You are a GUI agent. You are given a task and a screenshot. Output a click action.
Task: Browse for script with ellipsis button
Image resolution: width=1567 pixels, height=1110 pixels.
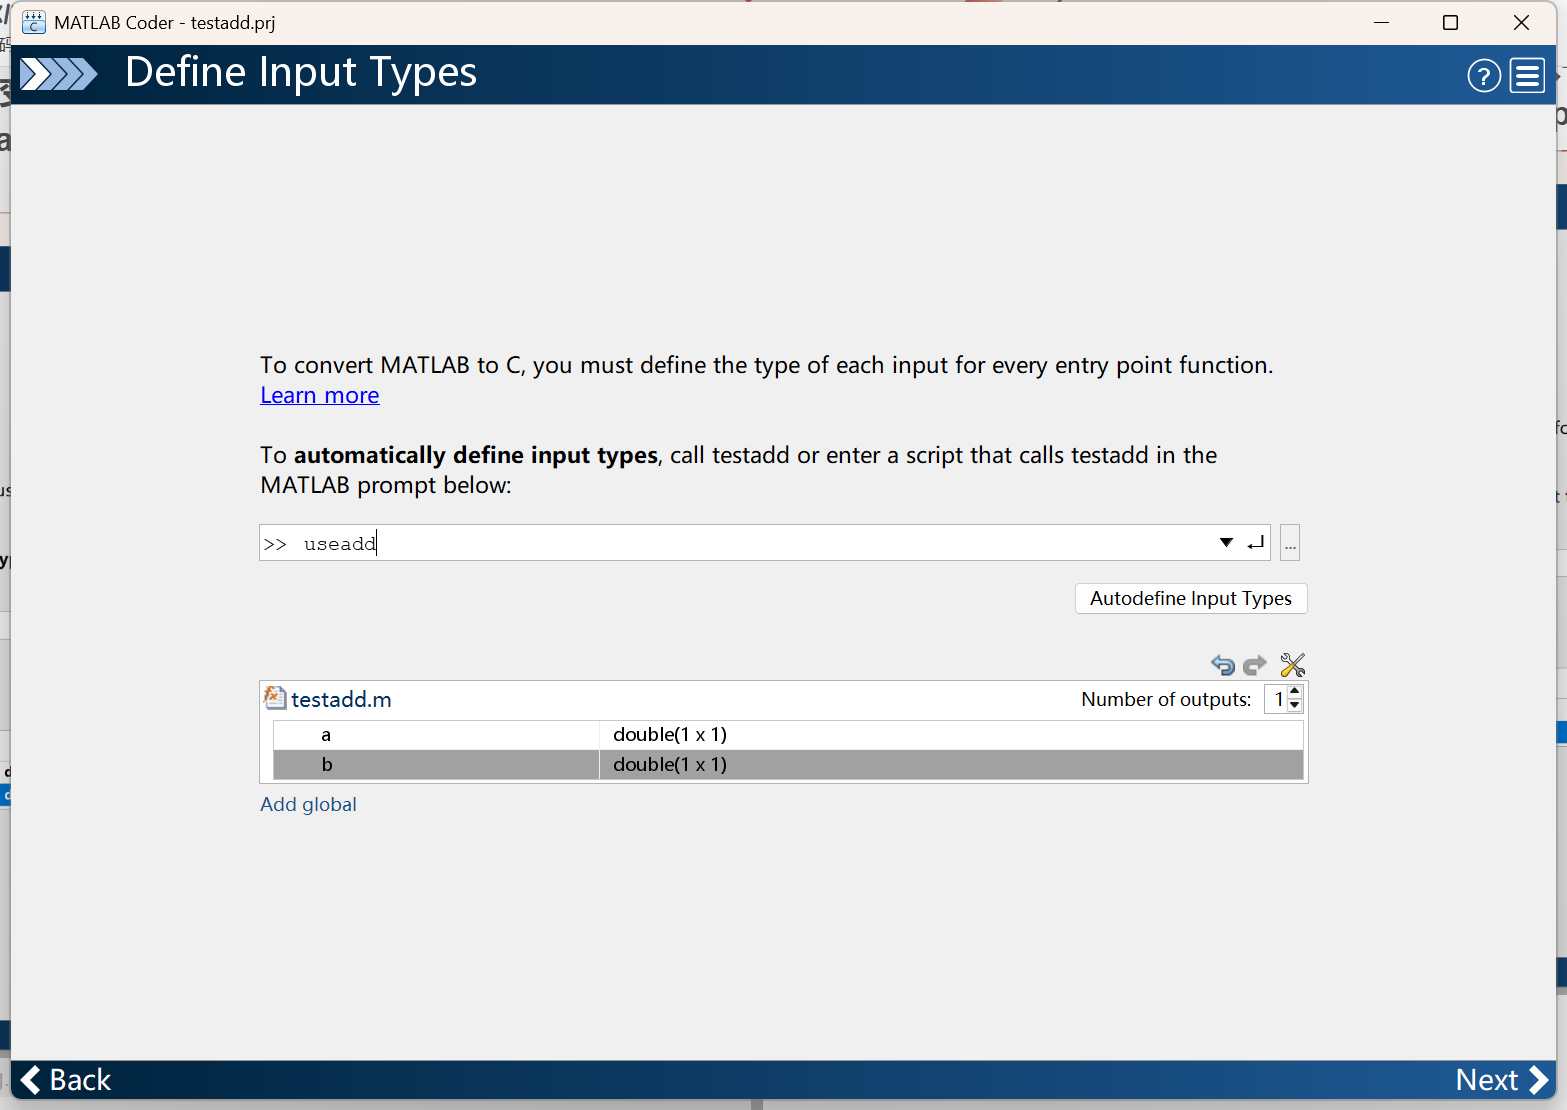1290,543
